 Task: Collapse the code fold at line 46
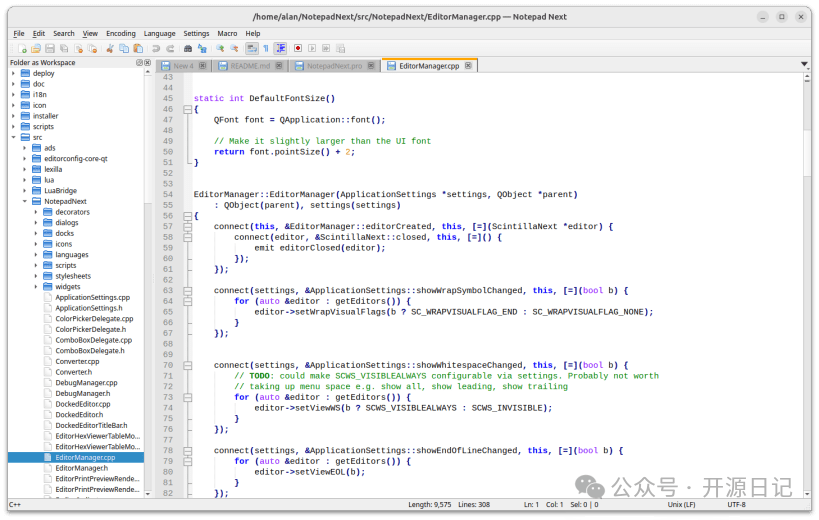[x=188, y=110]
